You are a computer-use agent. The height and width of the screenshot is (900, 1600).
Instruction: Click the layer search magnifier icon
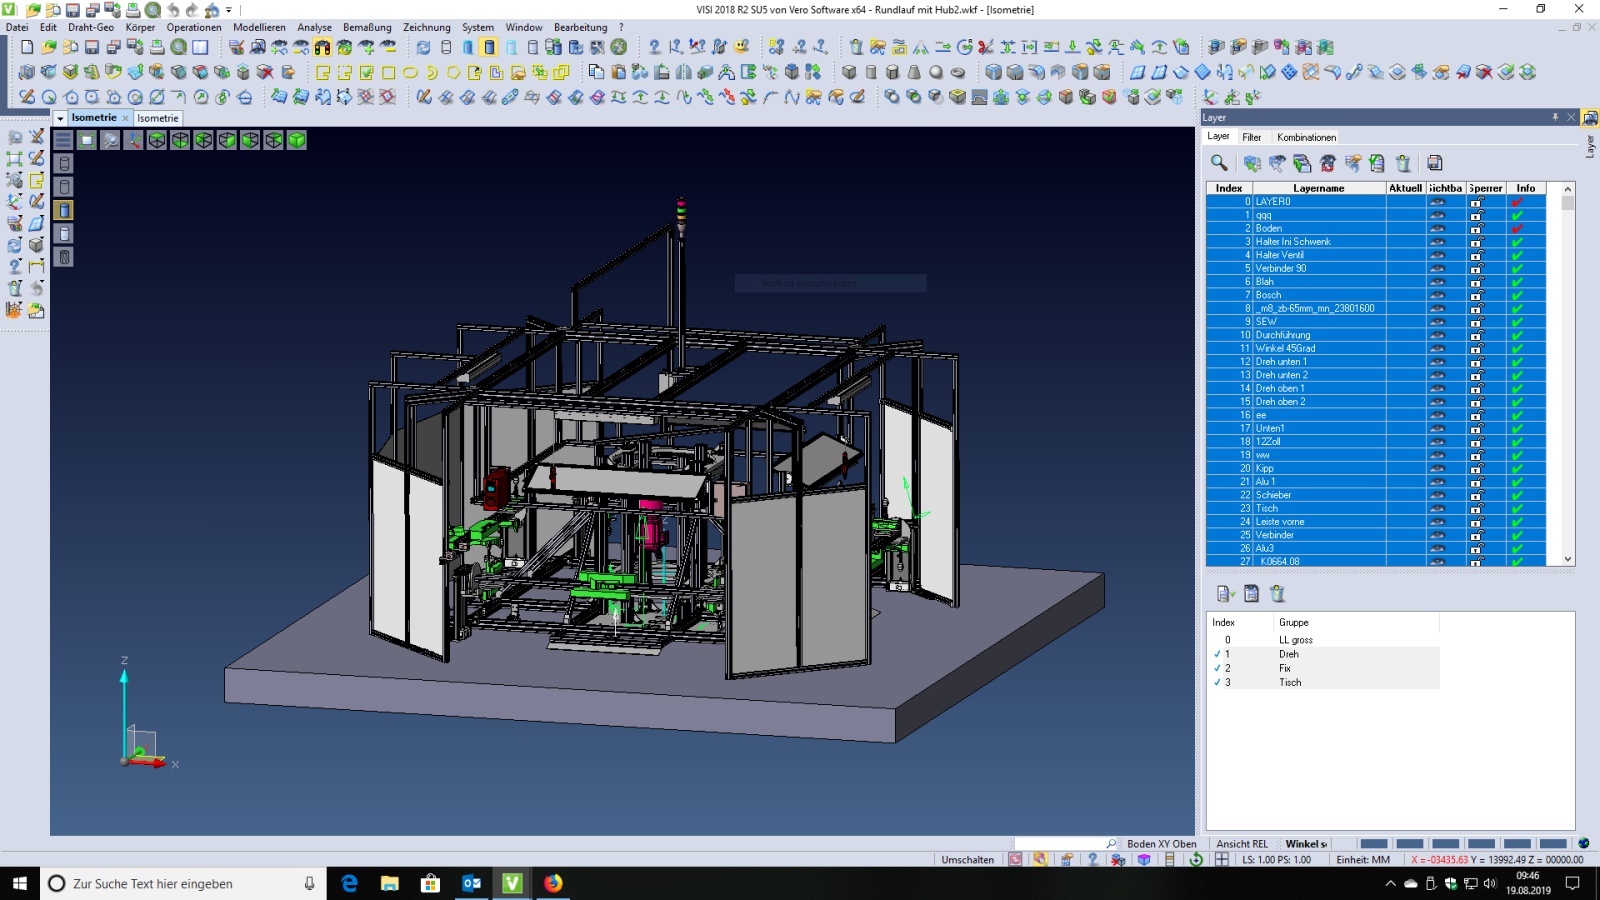[1219, 163]
